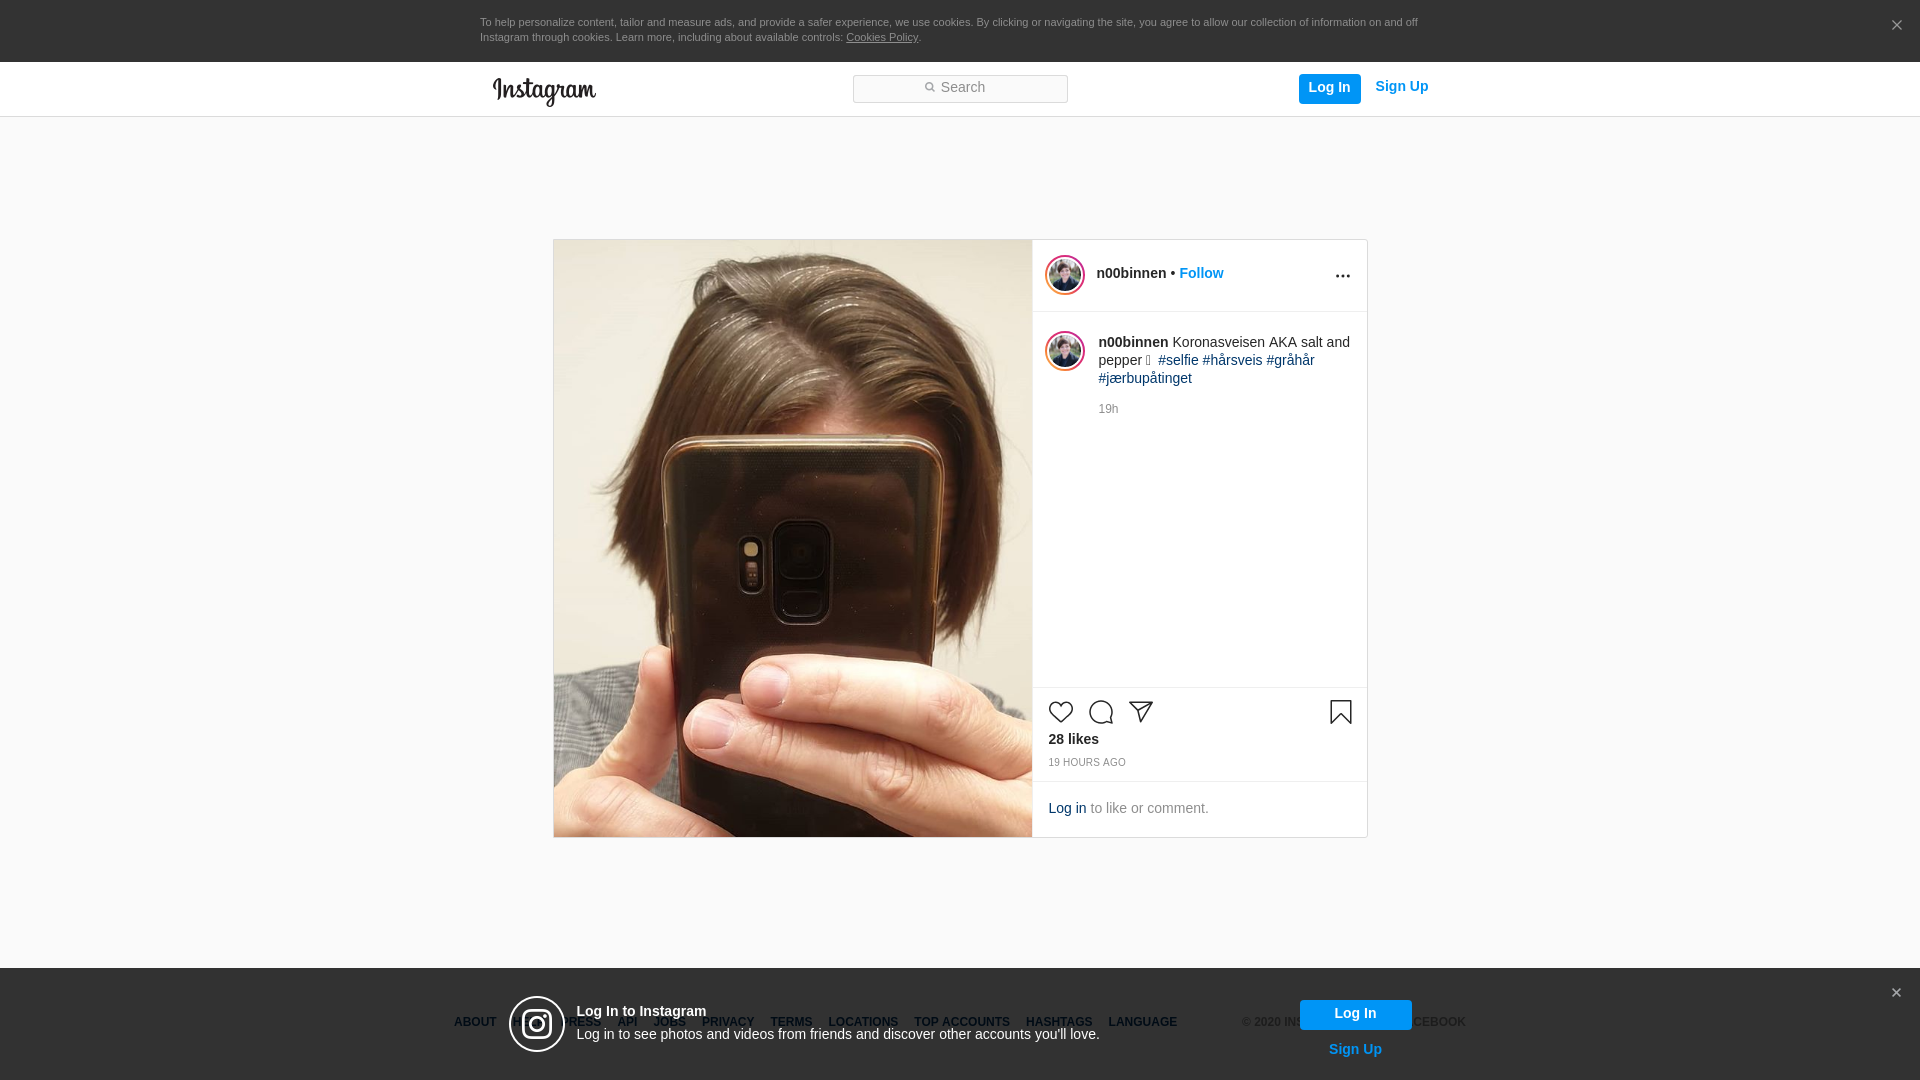
Task: Open the LOCATIONS footer link
Action: pos(863,1022)
